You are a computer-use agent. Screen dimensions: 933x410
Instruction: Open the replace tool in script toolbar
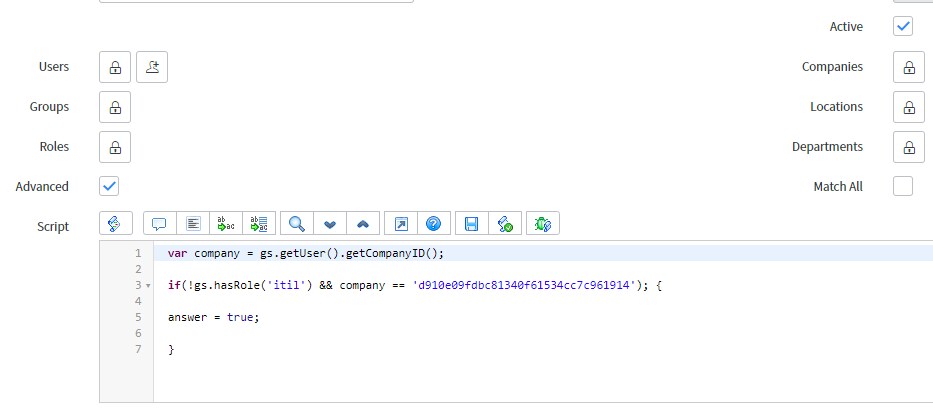tap(226, 224)
